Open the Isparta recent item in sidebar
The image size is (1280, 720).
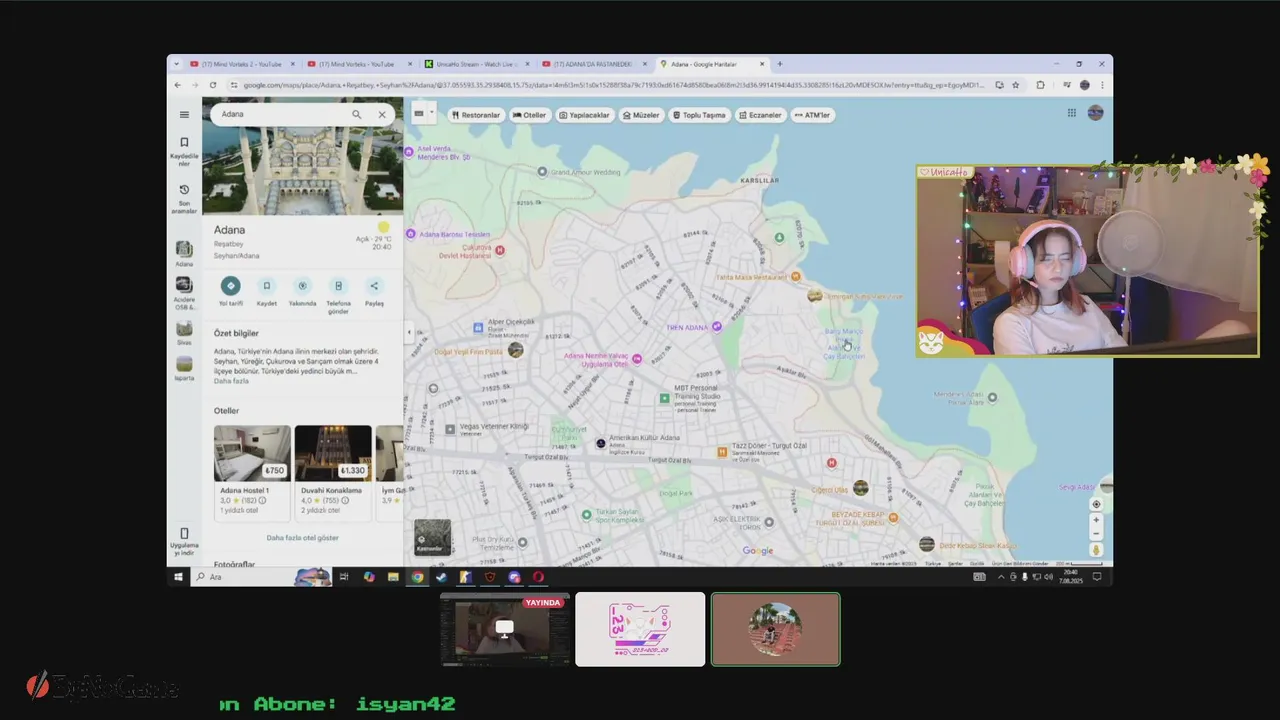click(184, 368)
